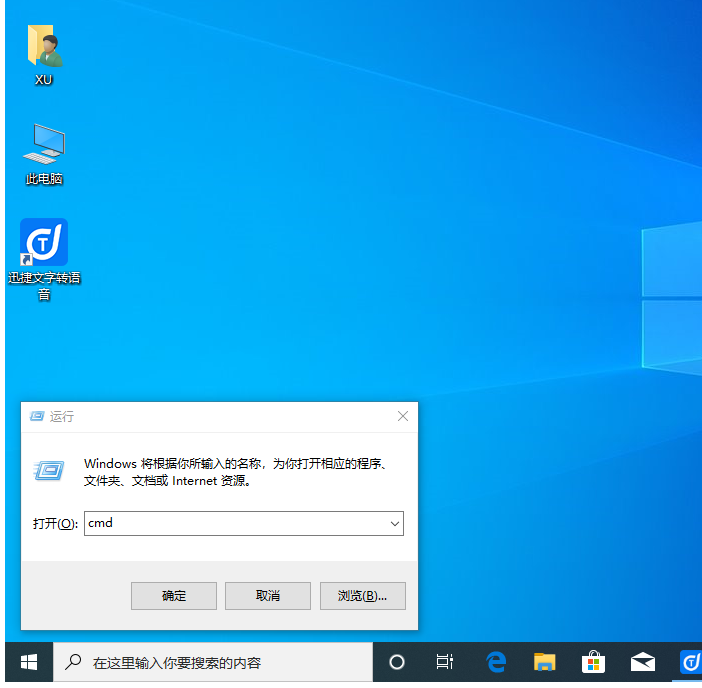
Task: Open File Explorer from the taskbar
Action: pyautogui.click(x=544, y=662)
